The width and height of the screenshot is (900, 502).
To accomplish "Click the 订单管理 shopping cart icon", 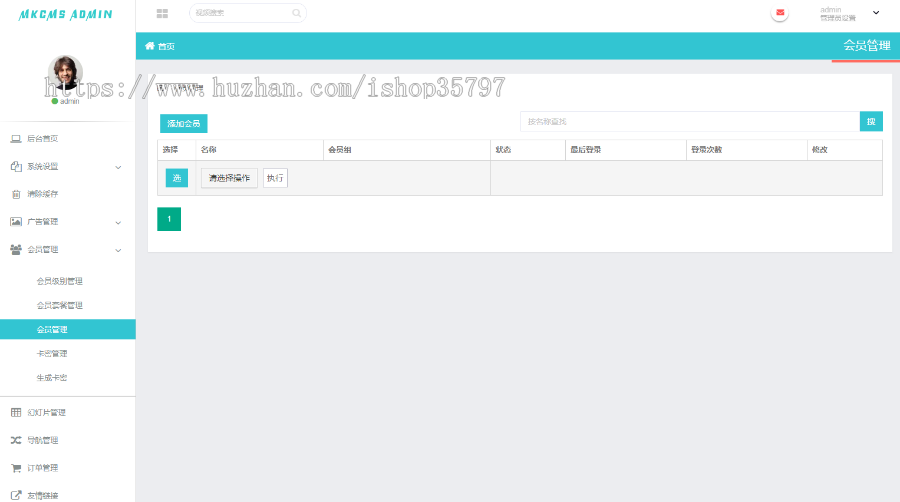I will 16,467.
